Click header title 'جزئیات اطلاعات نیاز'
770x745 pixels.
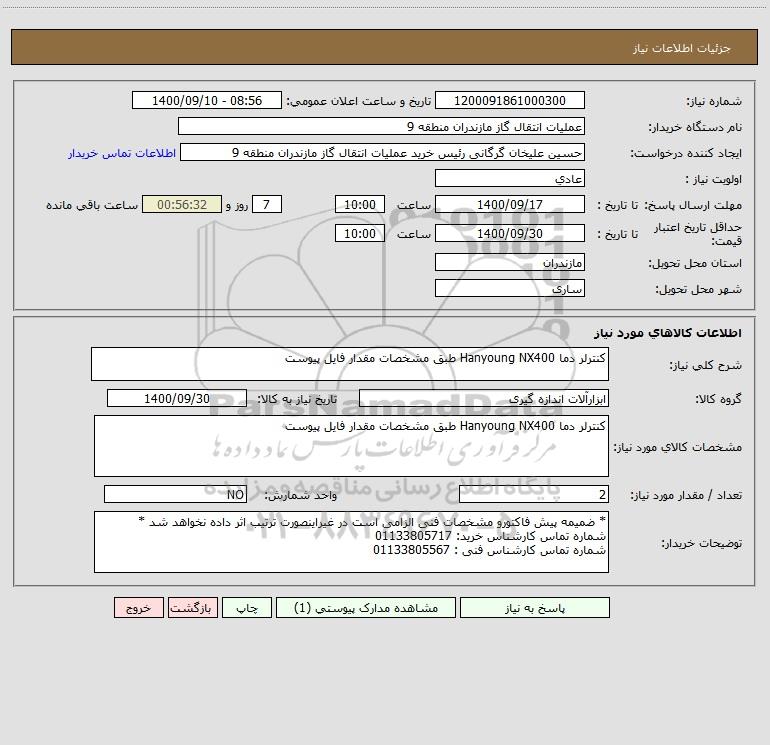[x=682, y=48]
